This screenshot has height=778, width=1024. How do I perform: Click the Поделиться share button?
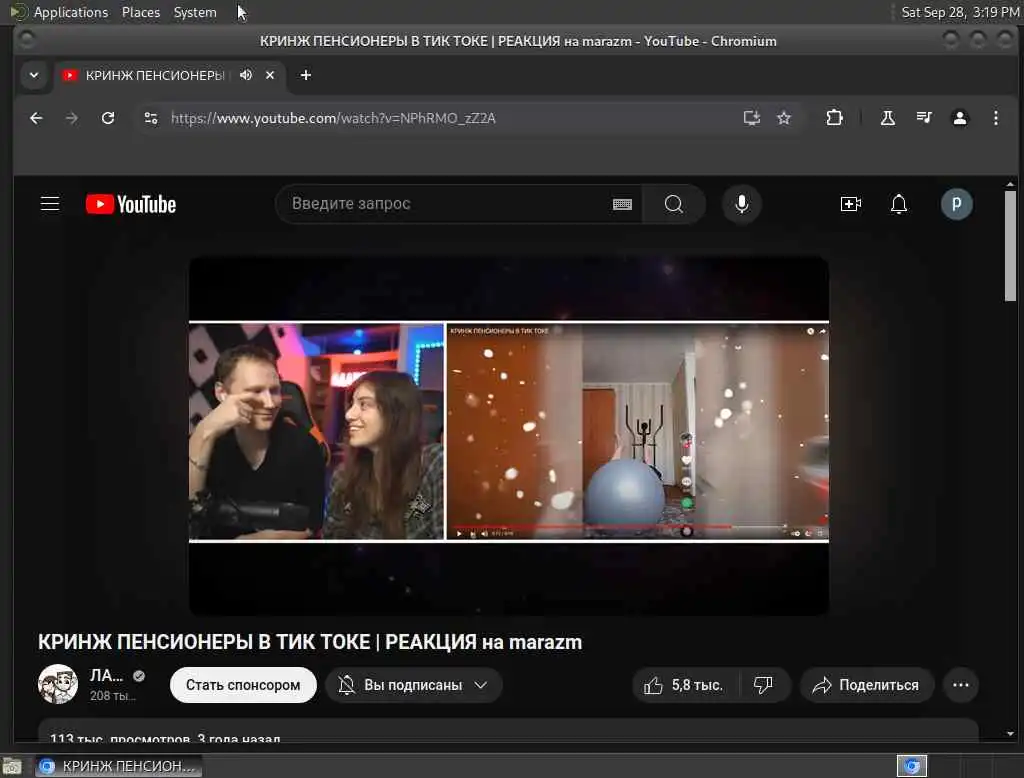click(x=866, y=685)
